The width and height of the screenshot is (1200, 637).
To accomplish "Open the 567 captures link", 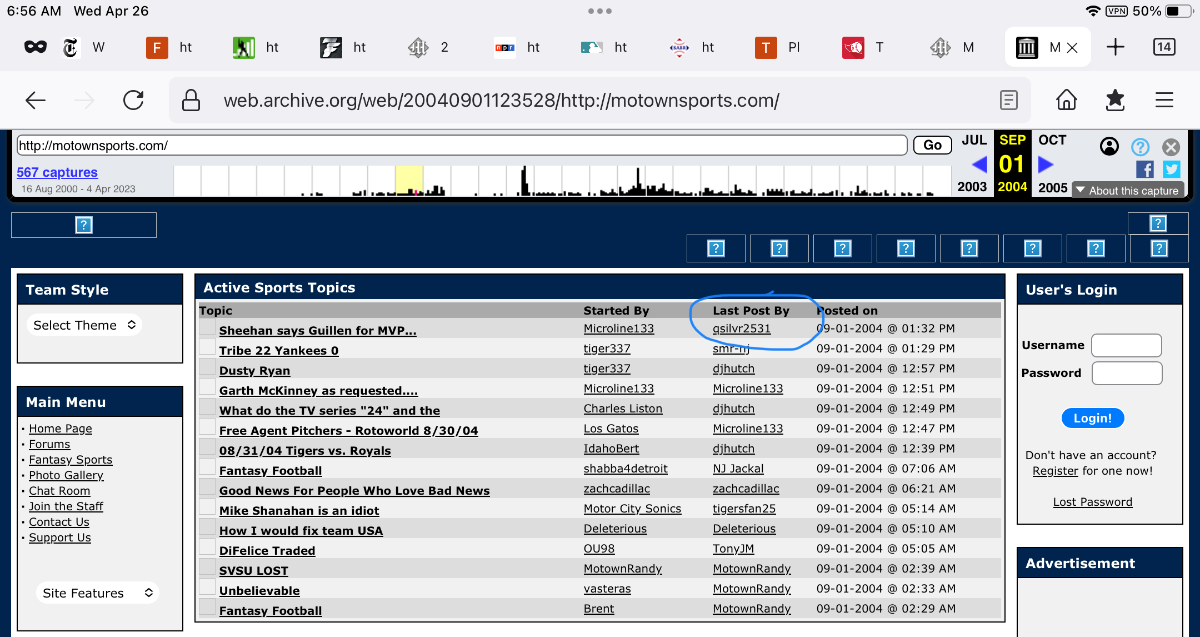I will [x=57, y=172].
